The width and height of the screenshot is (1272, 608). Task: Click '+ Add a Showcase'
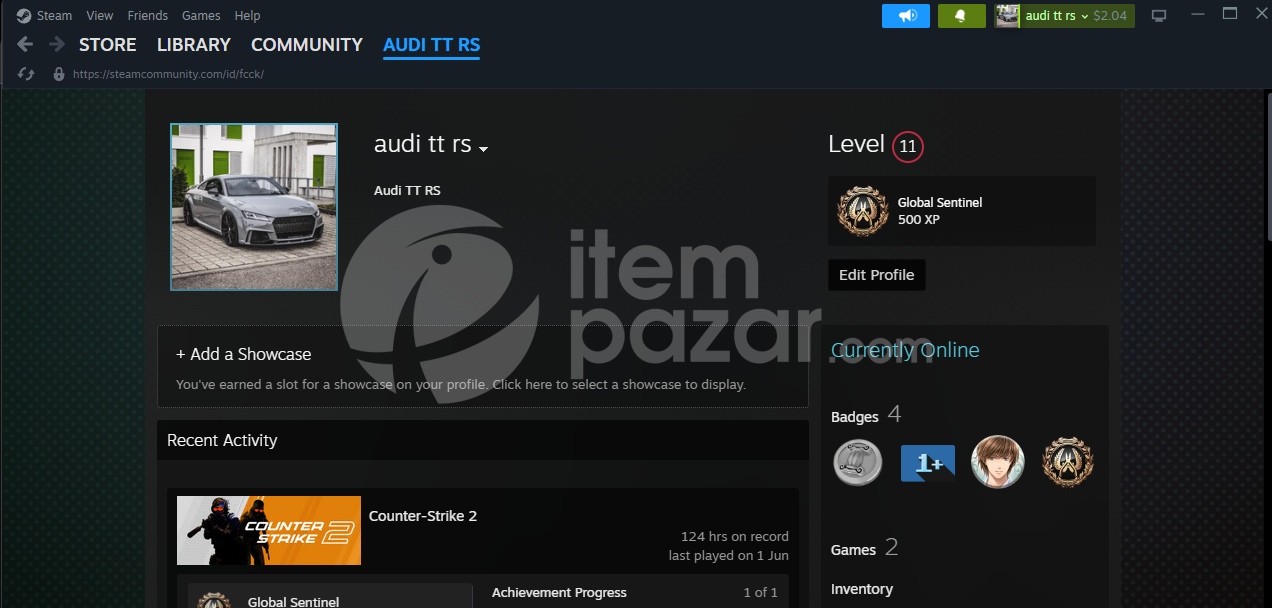[244, 354]
